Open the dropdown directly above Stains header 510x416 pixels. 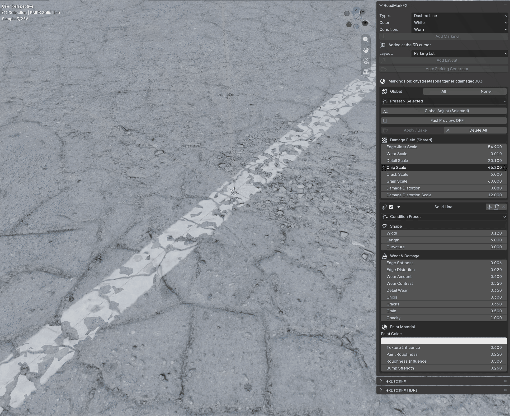point(444,217)
